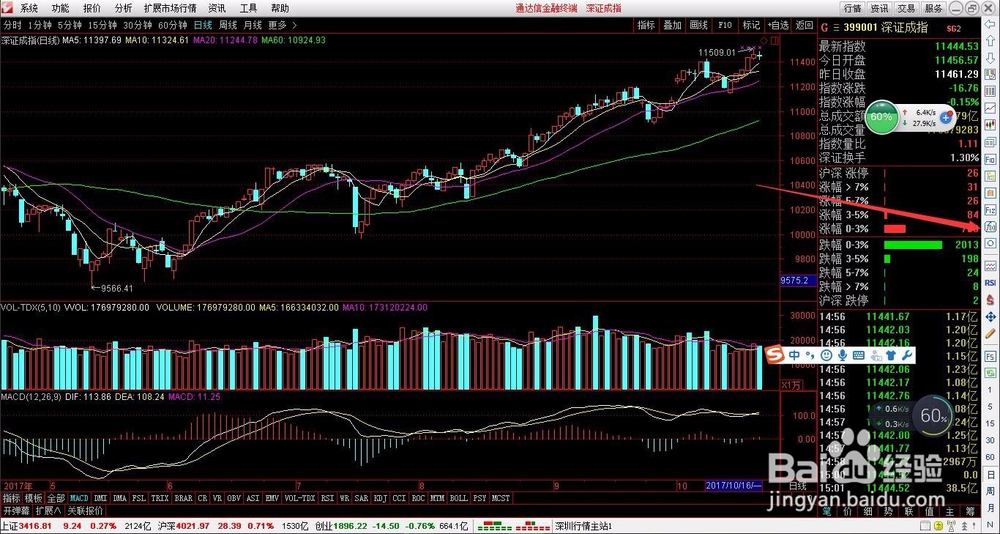Click the down arrow icon in right sidebar
This screenshot has height=534, width=1000.
tap(992, 57)
